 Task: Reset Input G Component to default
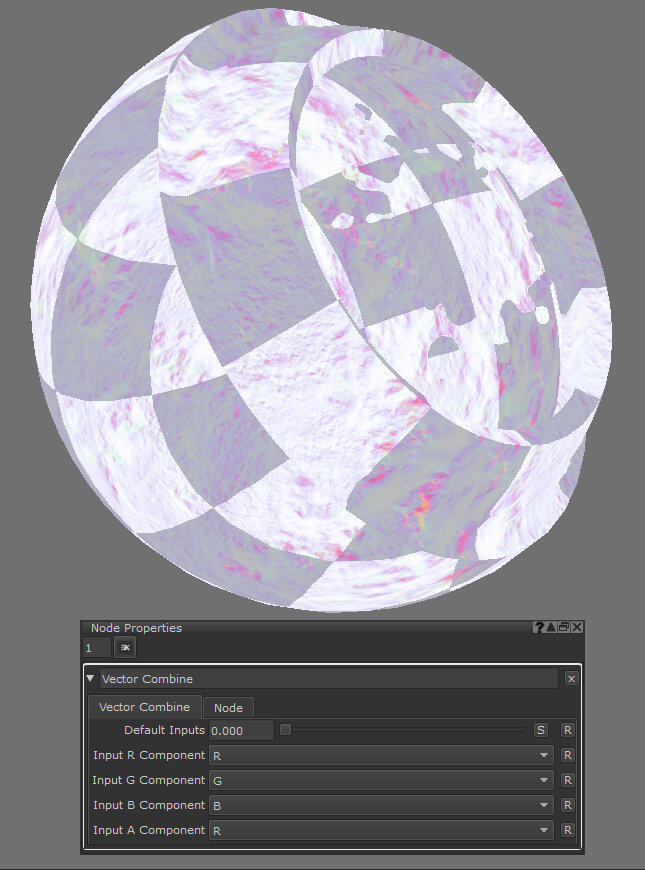tap(568, 780)
